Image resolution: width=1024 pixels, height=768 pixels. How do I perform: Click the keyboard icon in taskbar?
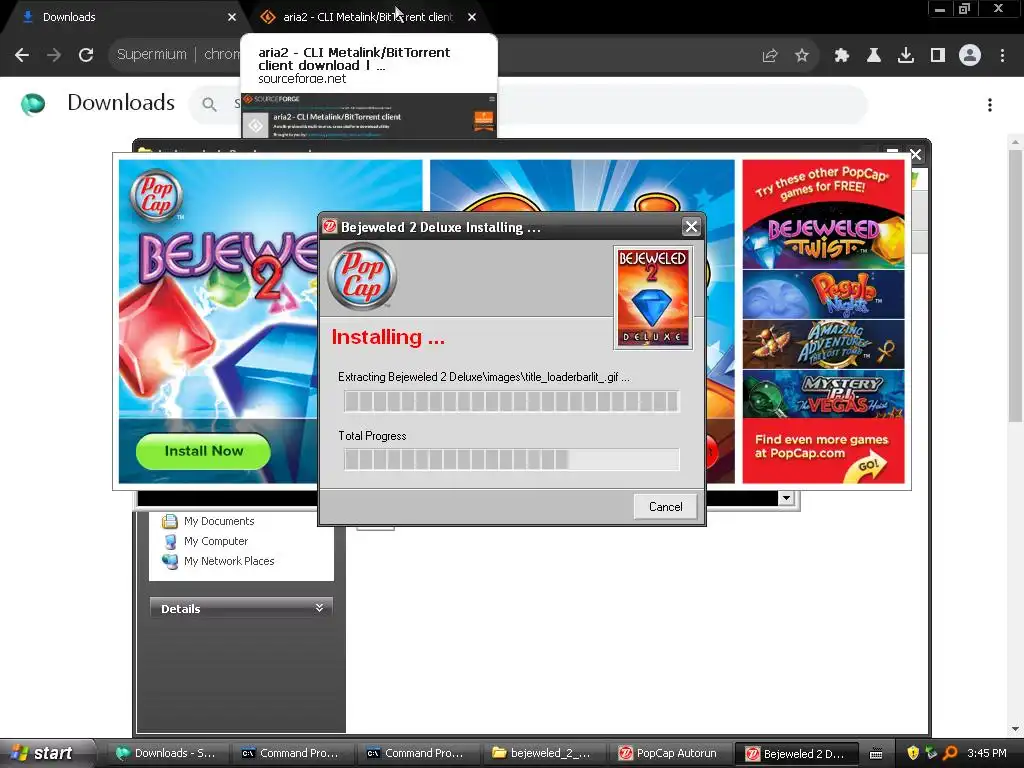(876, 754)
